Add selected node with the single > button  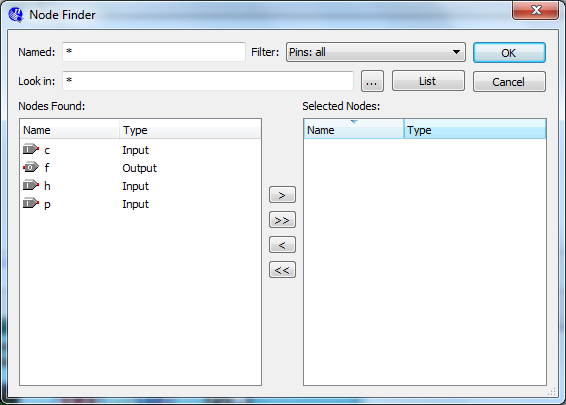tap(282, 195)
